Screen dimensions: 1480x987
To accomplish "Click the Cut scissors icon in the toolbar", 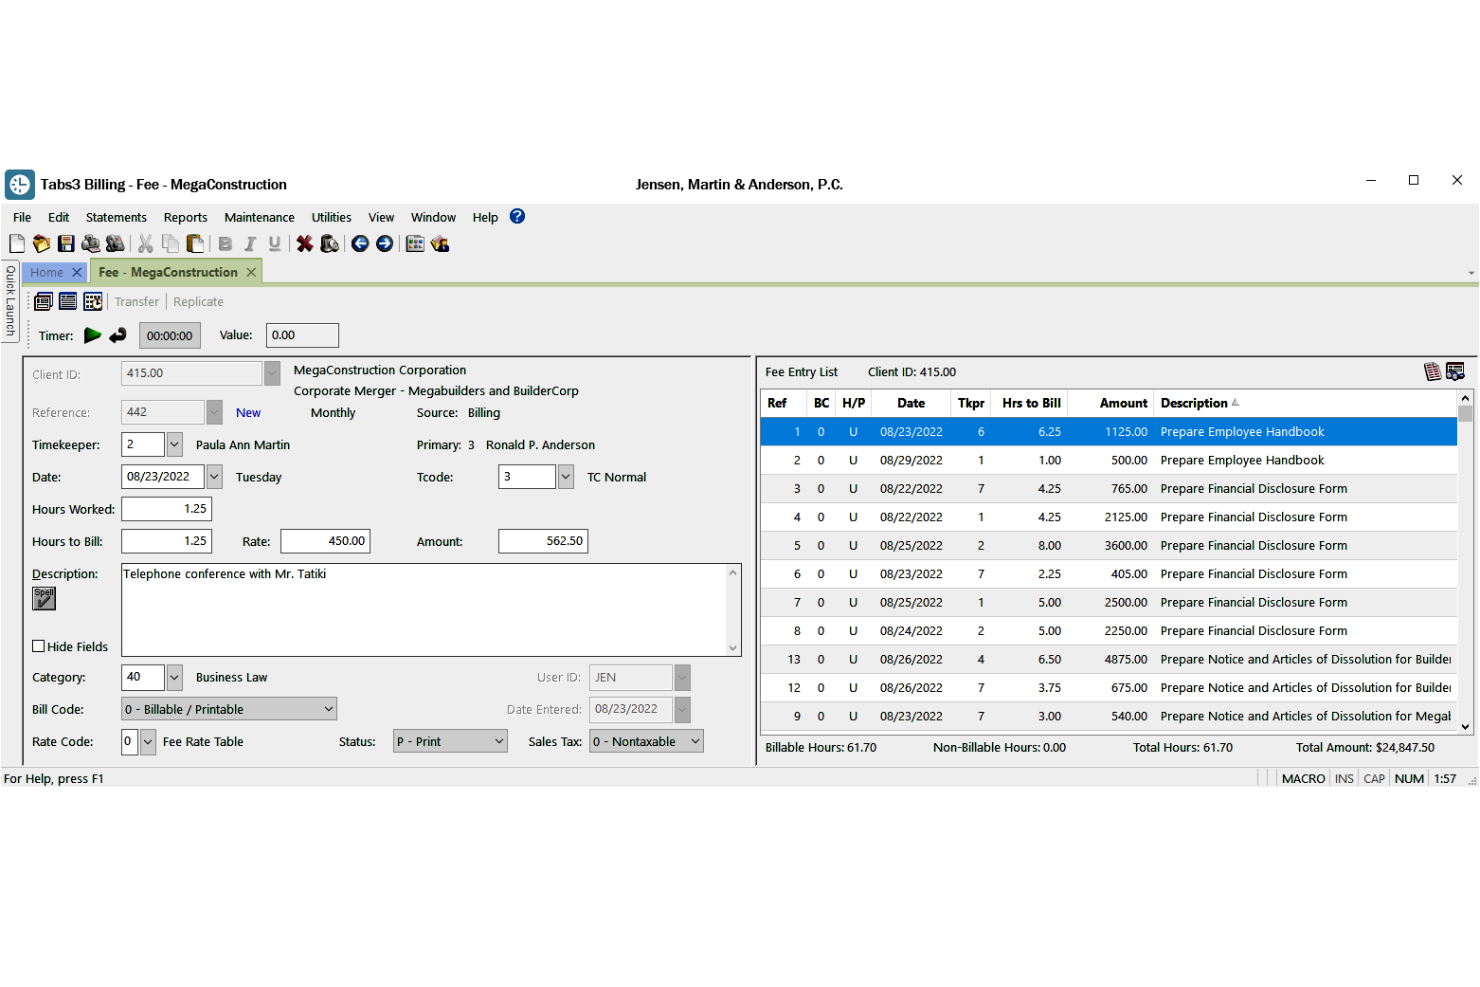I will point(145,243).
